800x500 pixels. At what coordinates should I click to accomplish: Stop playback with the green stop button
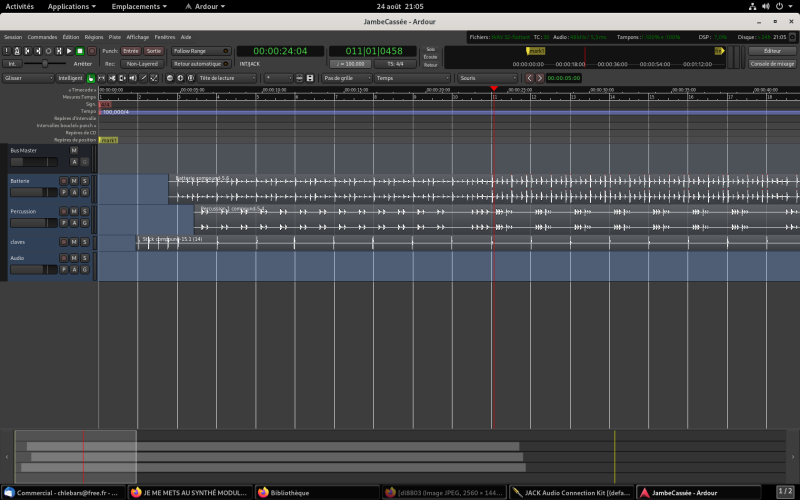click(x=80, y=50)
